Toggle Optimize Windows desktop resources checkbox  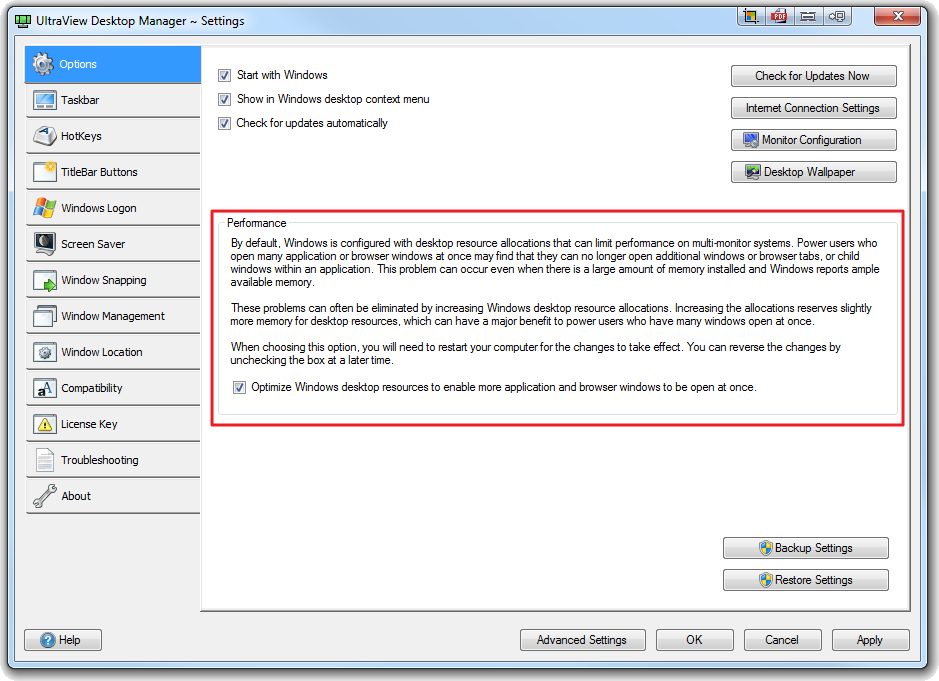click(240, 388)
